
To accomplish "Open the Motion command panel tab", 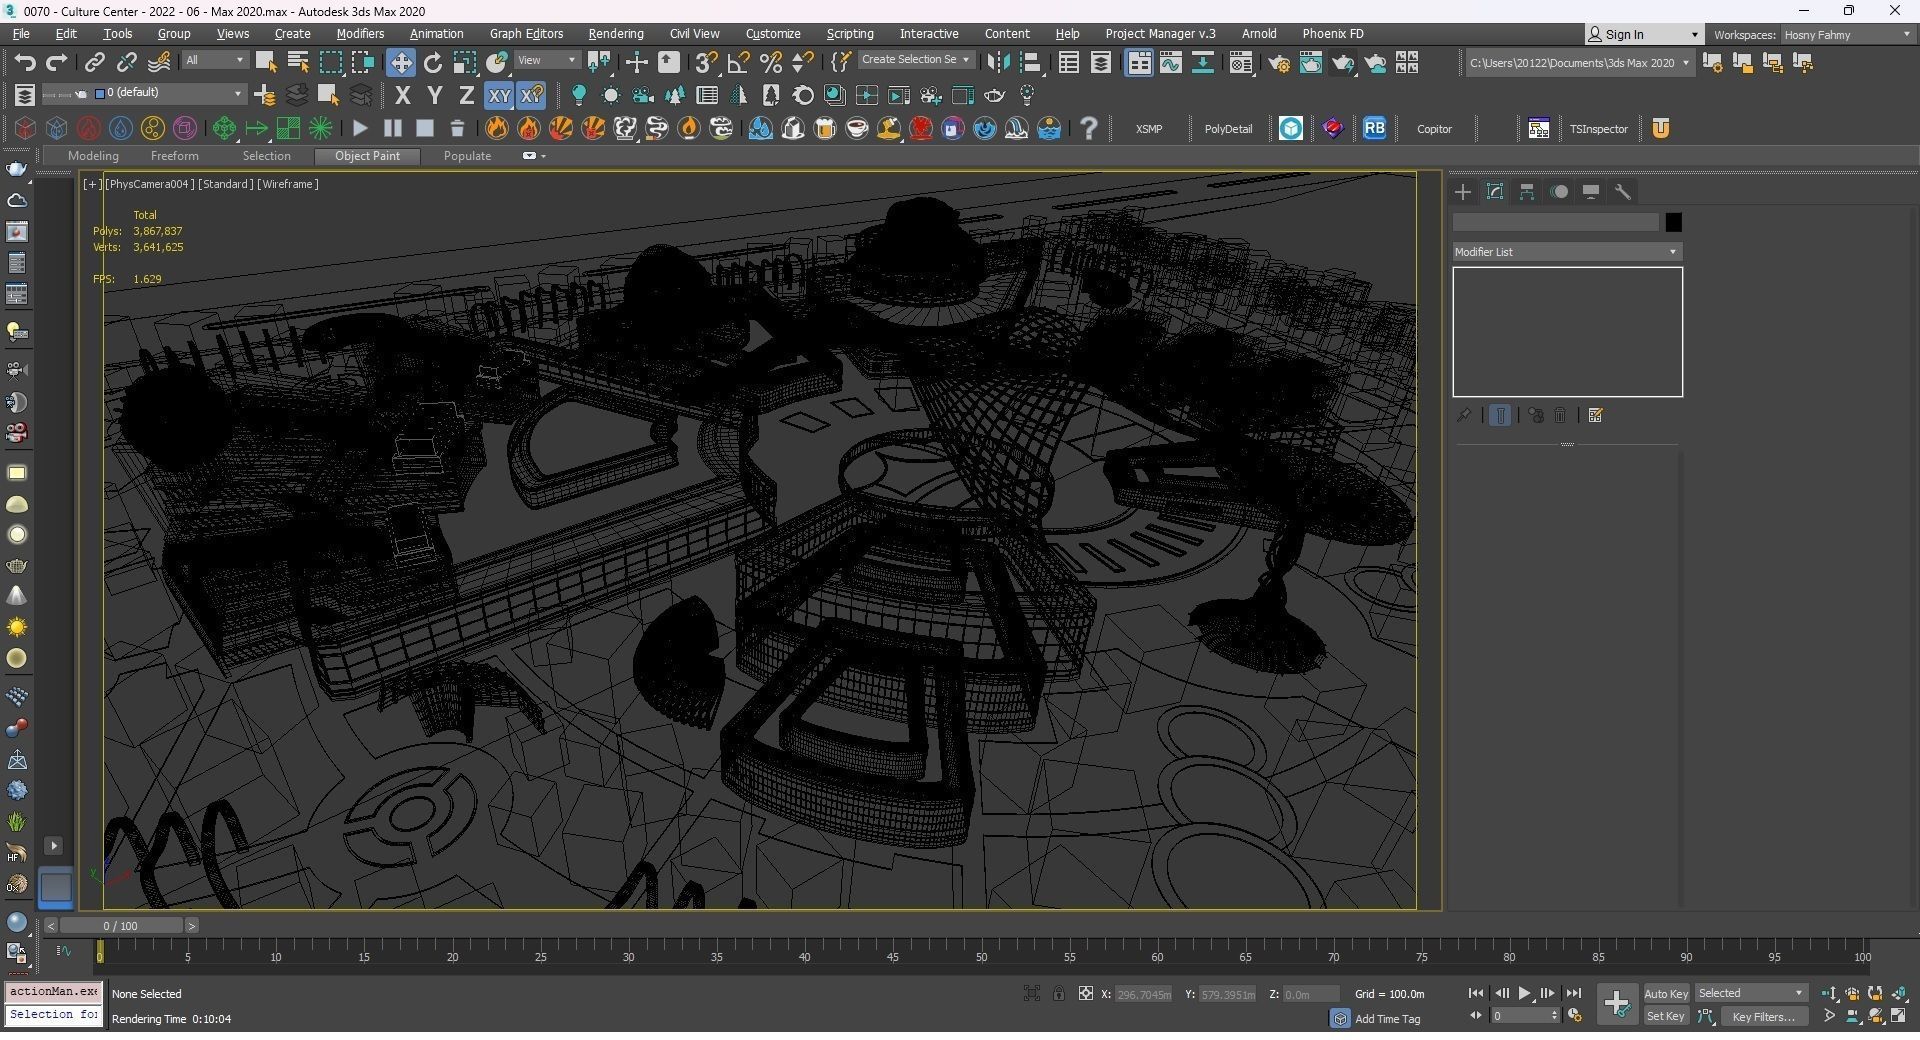I will (x=1559, y=192).
